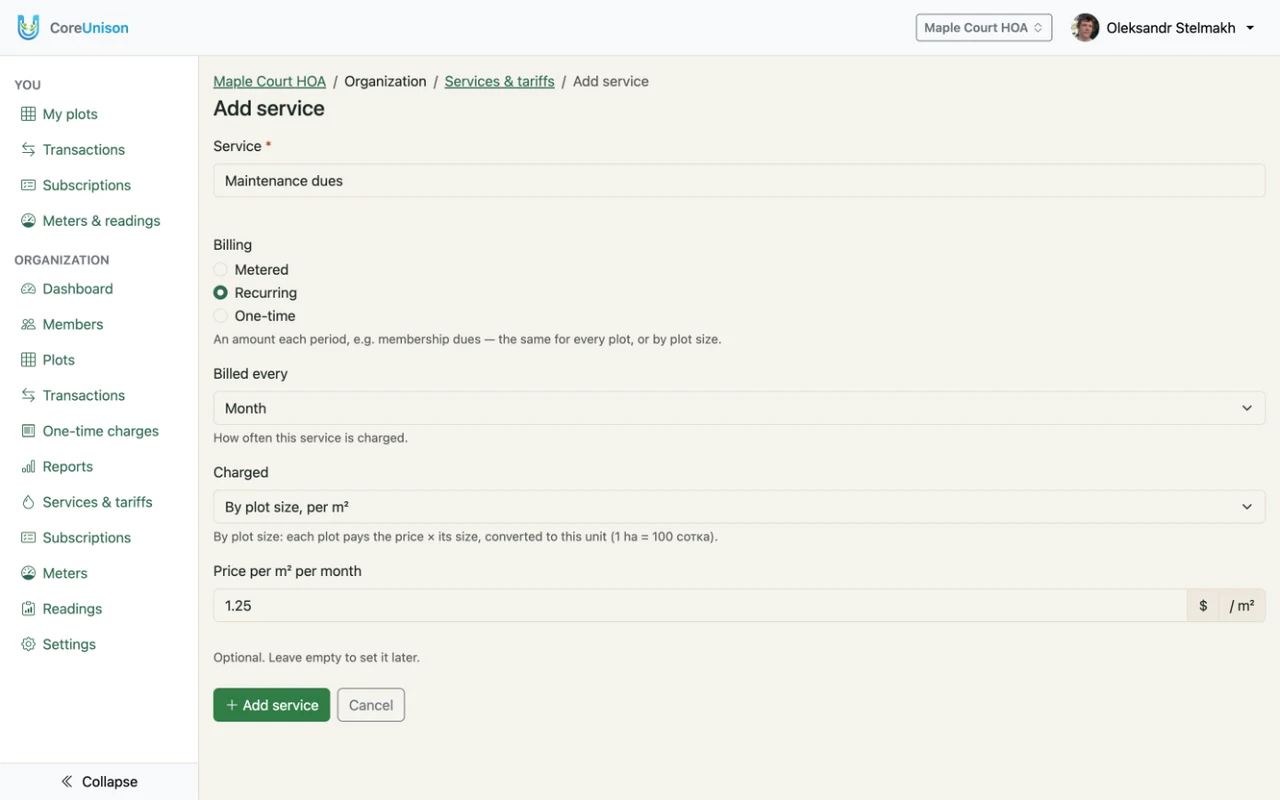Click the One-time charges icon
Viewport: 1280px width, 800px height.
(x=28, y=431)
